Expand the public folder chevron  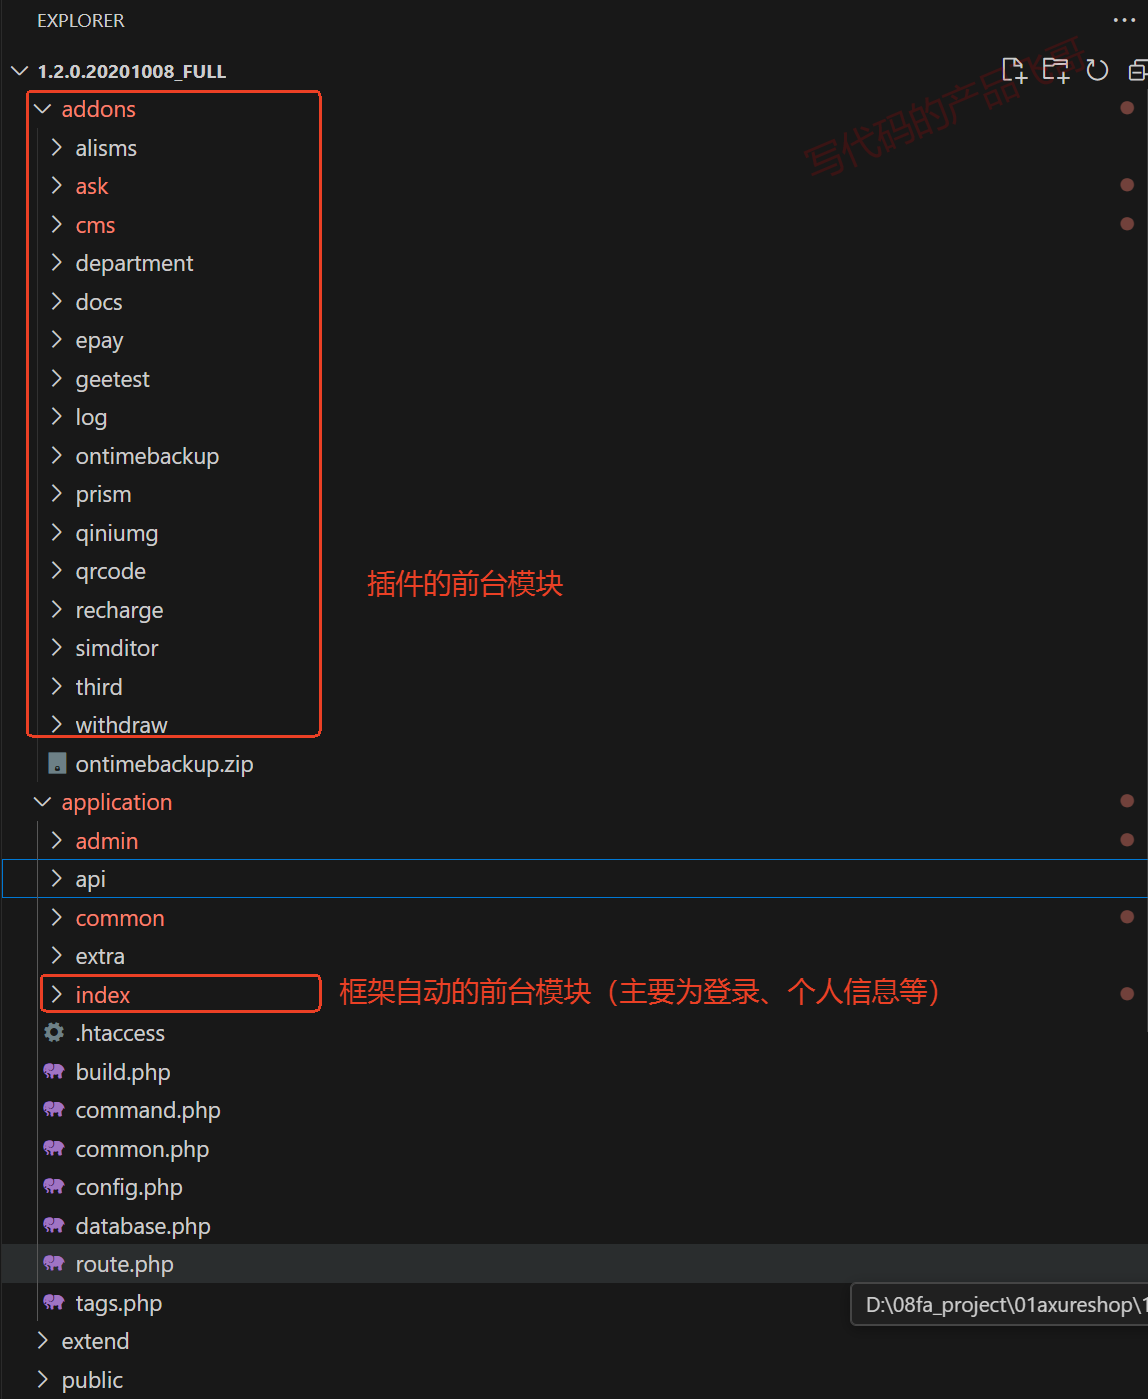tap(42, 1379)
